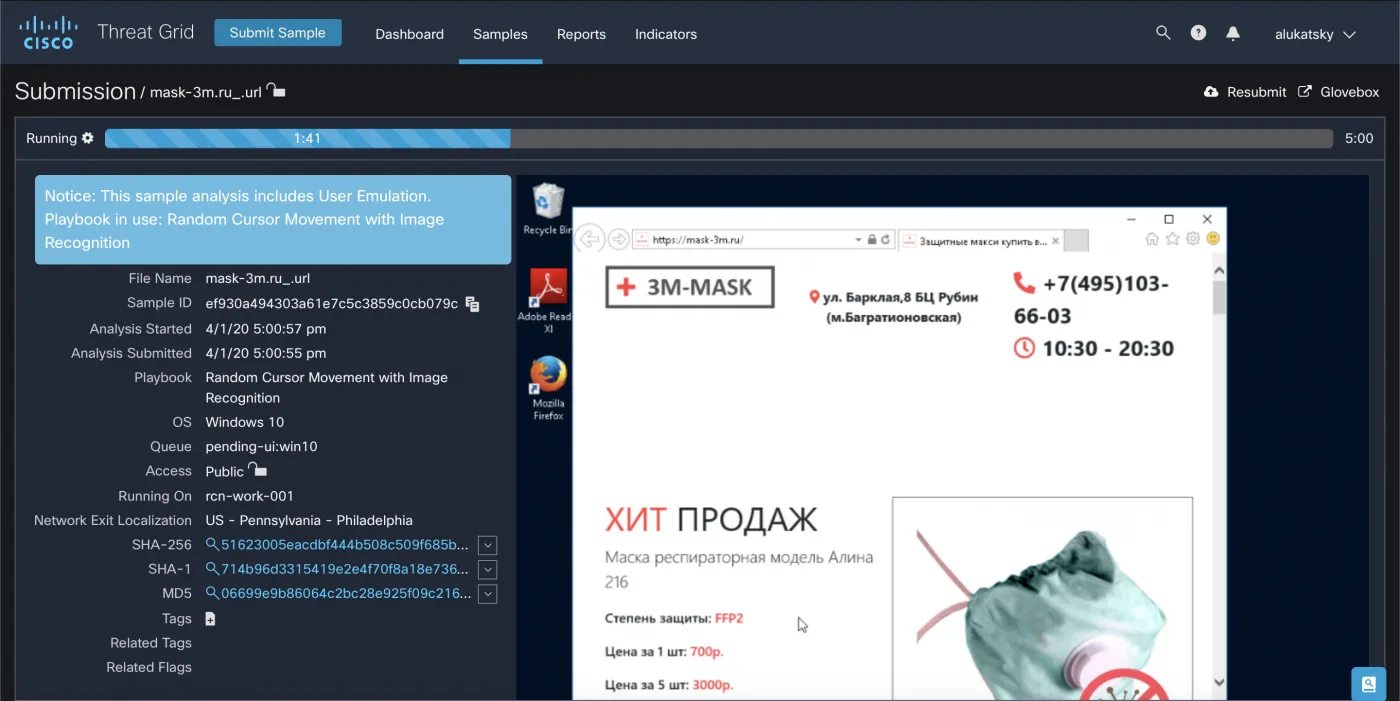Open the alukatsky user menu
The image size is (1400, 701).
click(x=1315, y=34)
